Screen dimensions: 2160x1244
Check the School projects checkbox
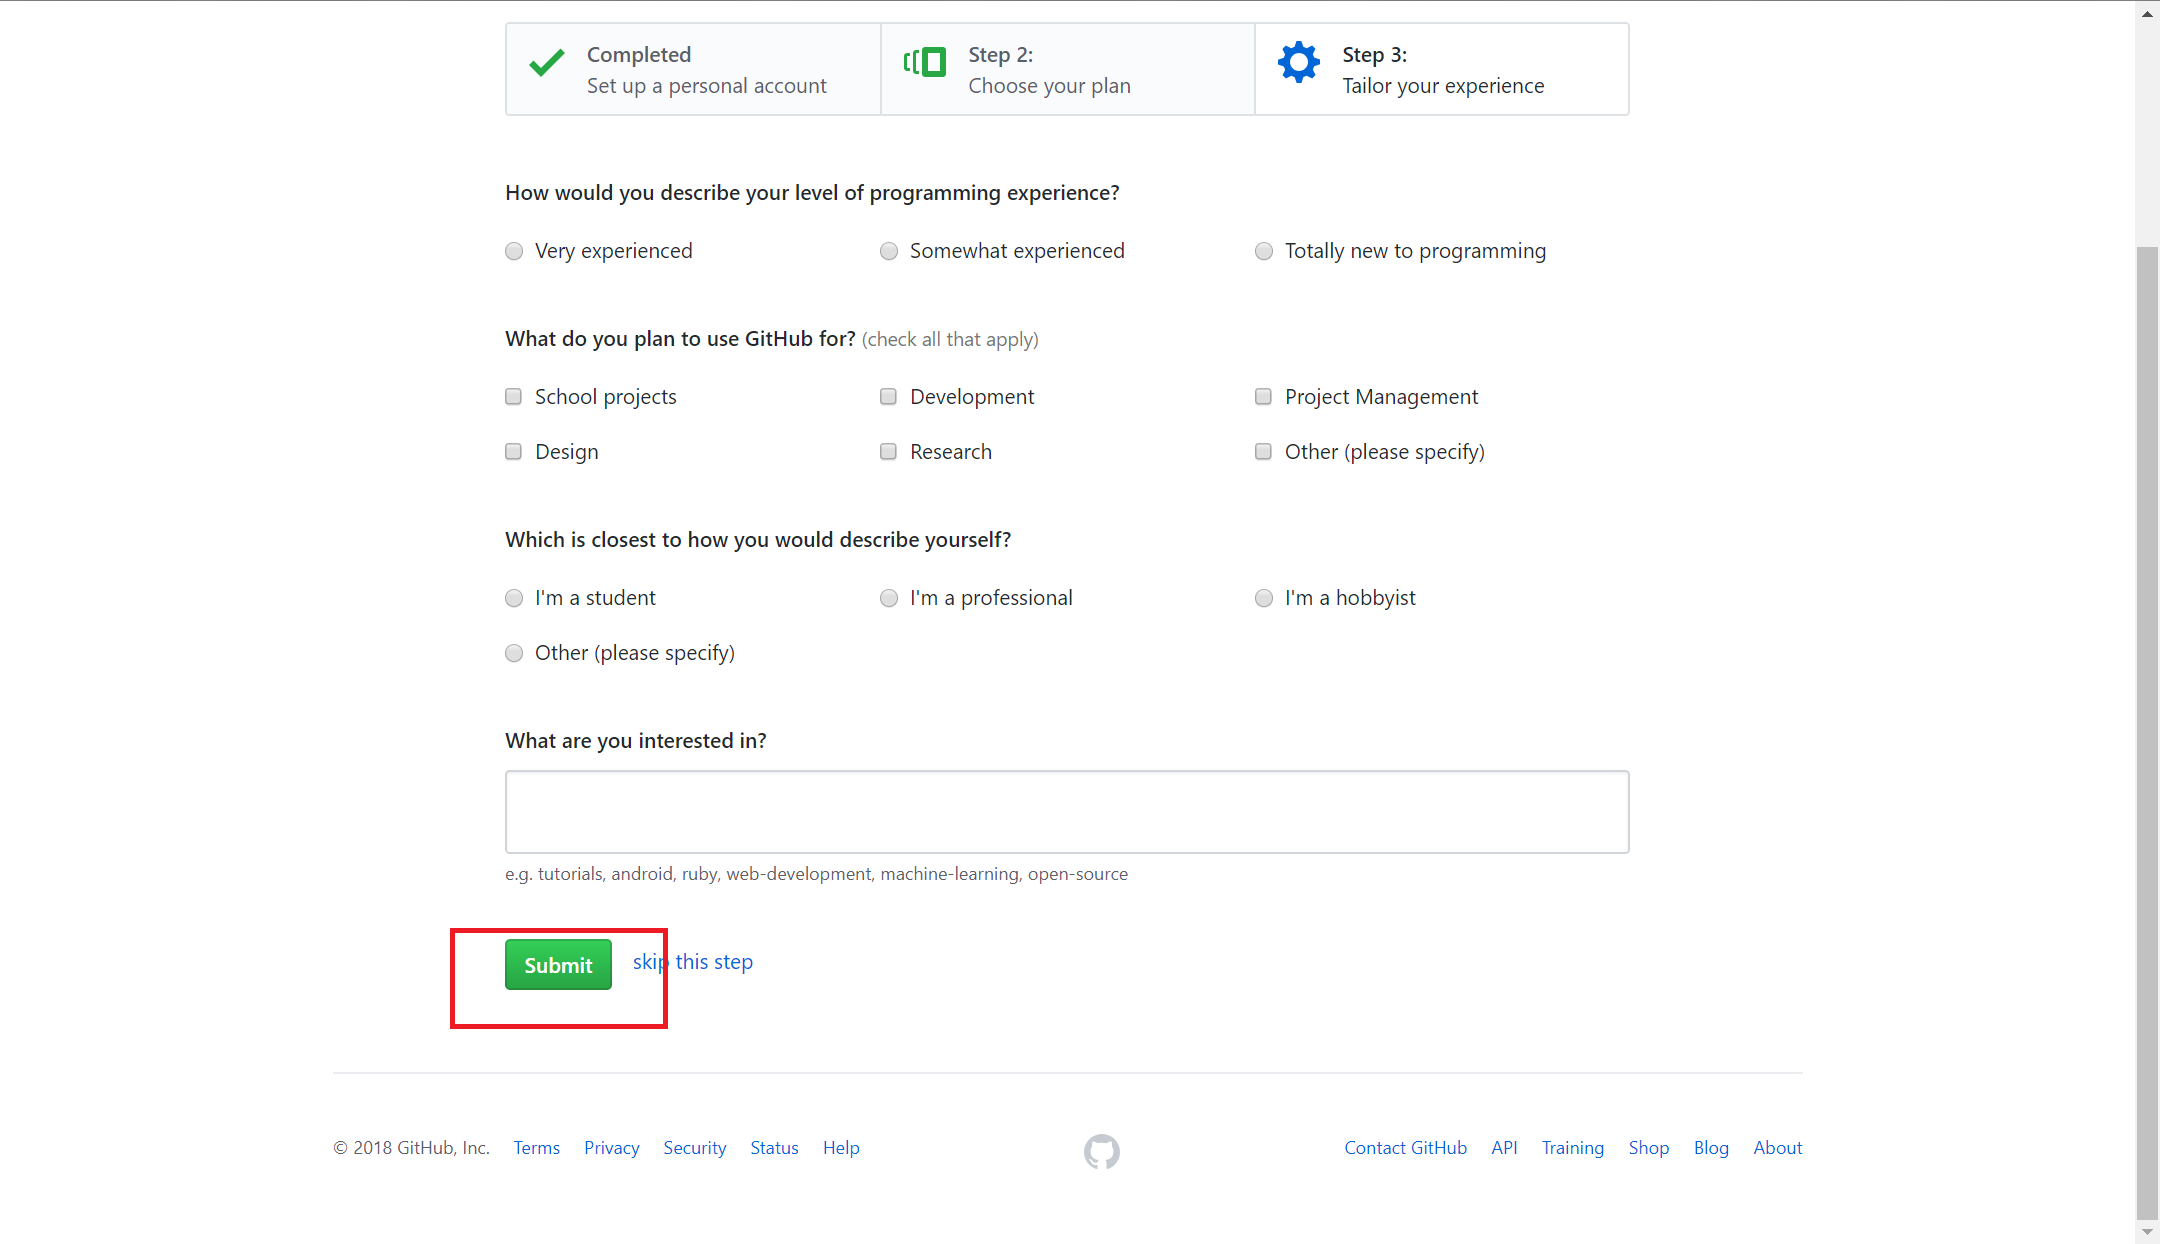coord(514,397)
